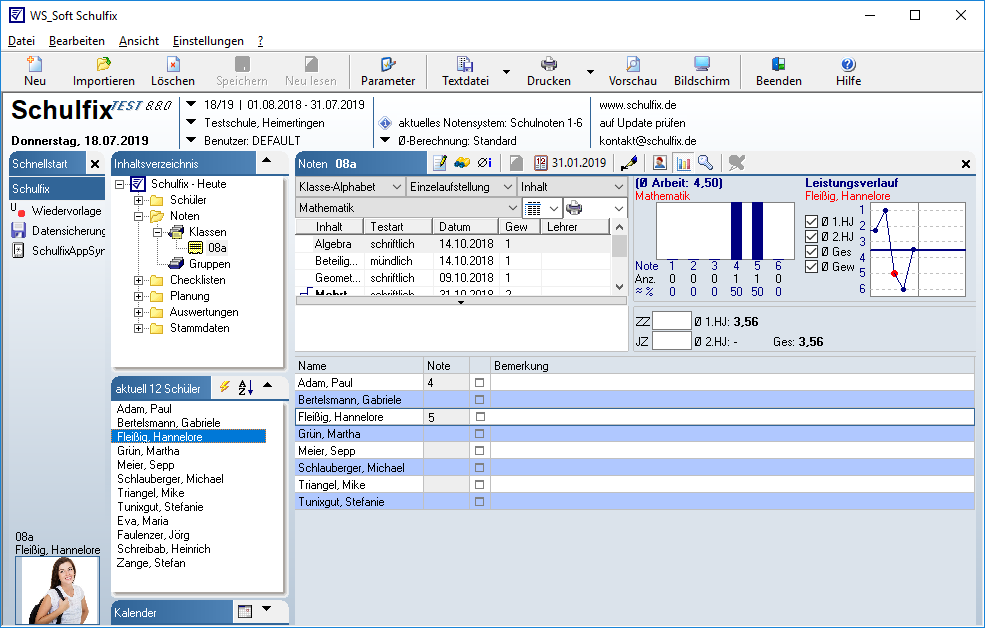Open the table layout dropdown

point(541,208)
